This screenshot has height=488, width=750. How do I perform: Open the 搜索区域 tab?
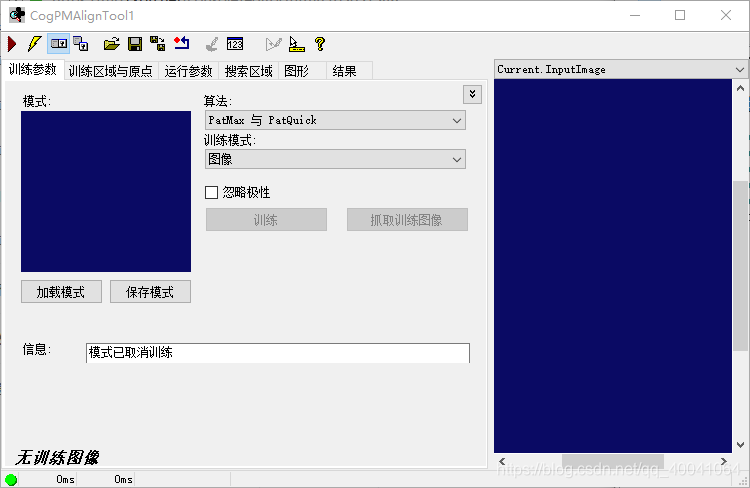click(249, 71)
